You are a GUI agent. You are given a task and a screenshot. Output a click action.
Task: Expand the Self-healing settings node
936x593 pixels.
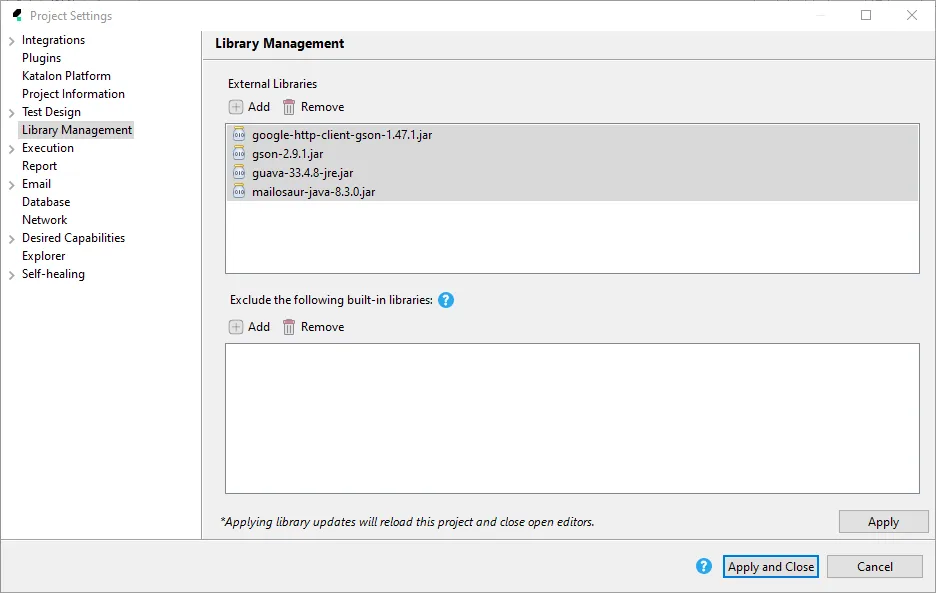click(x=12, y=273)
